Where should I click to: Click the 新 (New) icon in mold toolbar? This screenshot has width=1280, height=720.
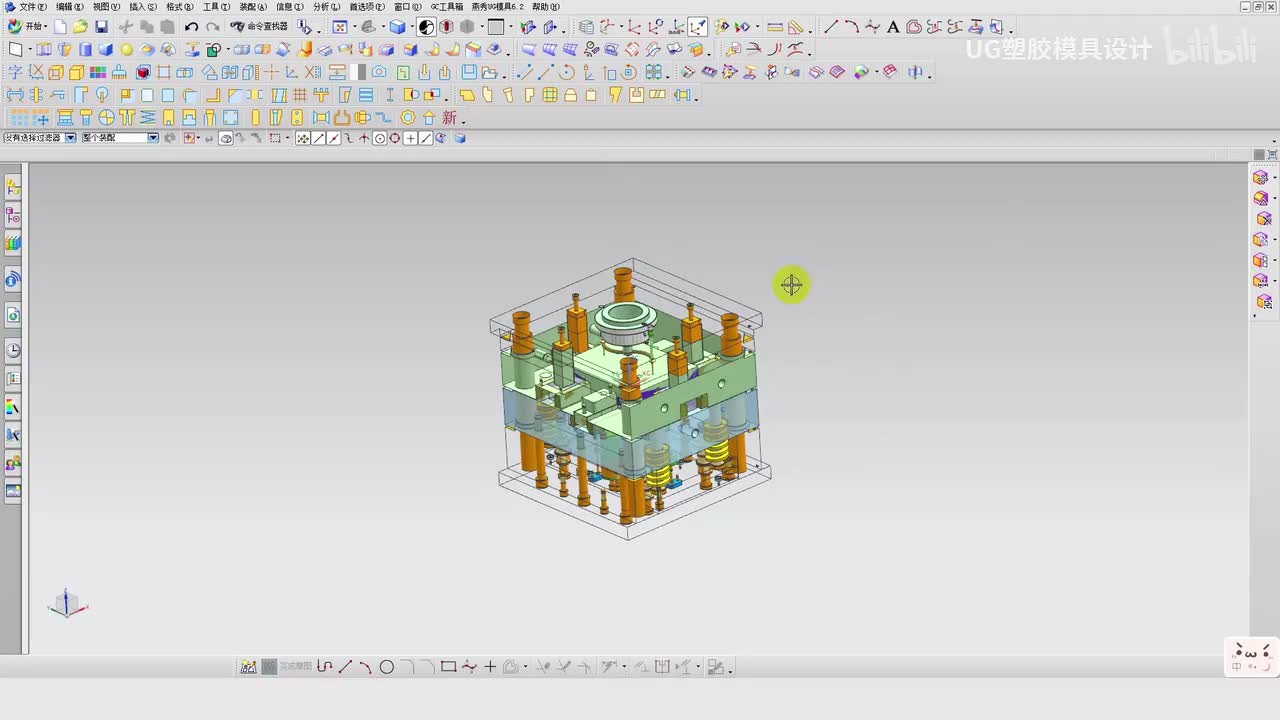click(449, 118)
